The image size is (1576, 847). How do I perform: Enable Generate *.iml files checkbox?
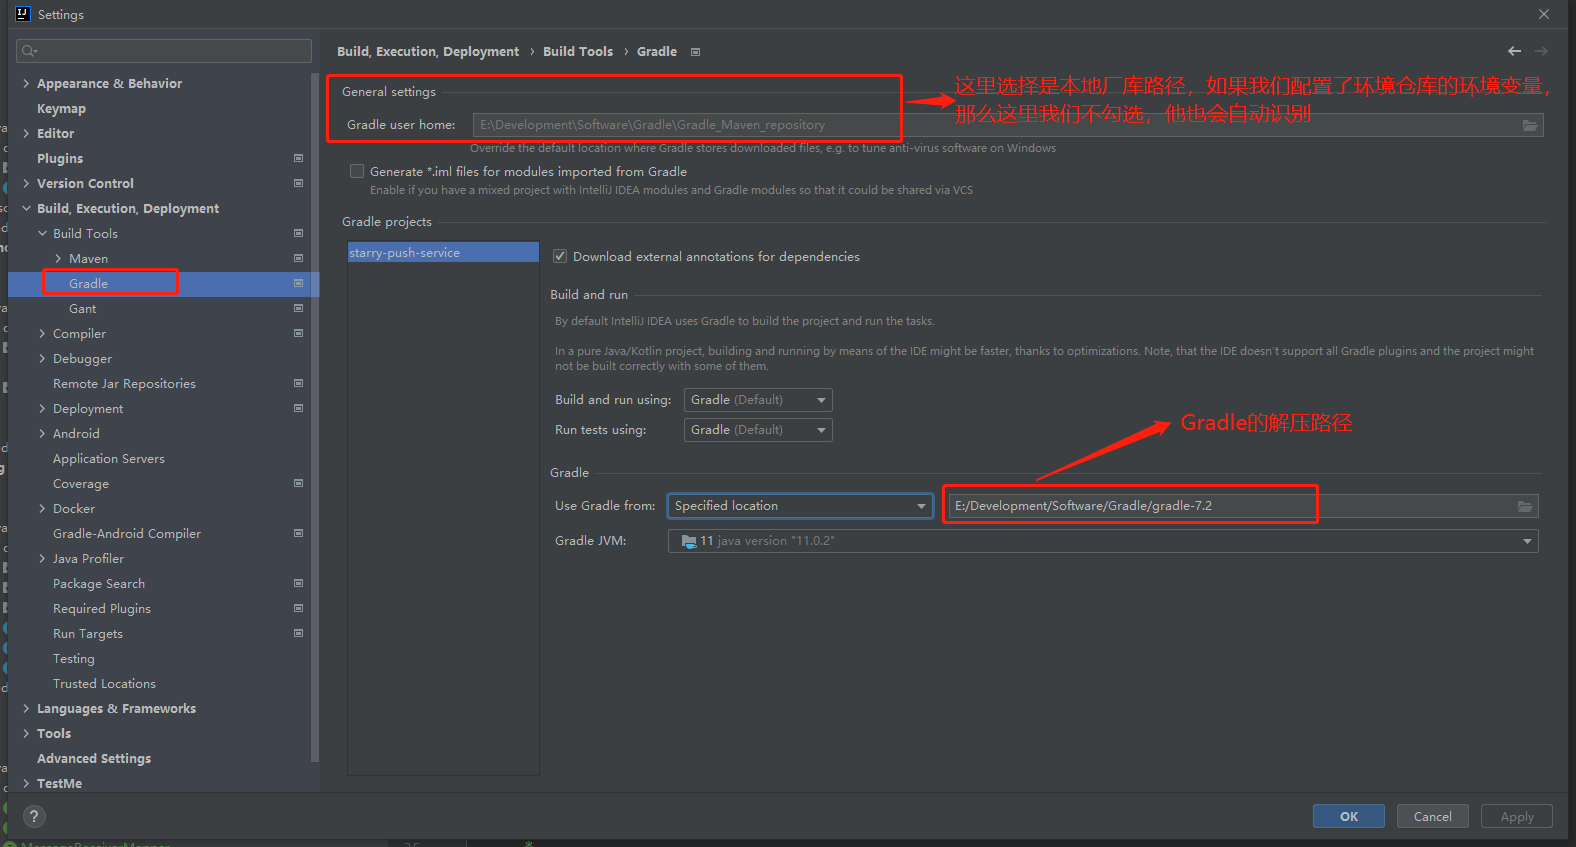pyautogui.click(x=357, y=171)
